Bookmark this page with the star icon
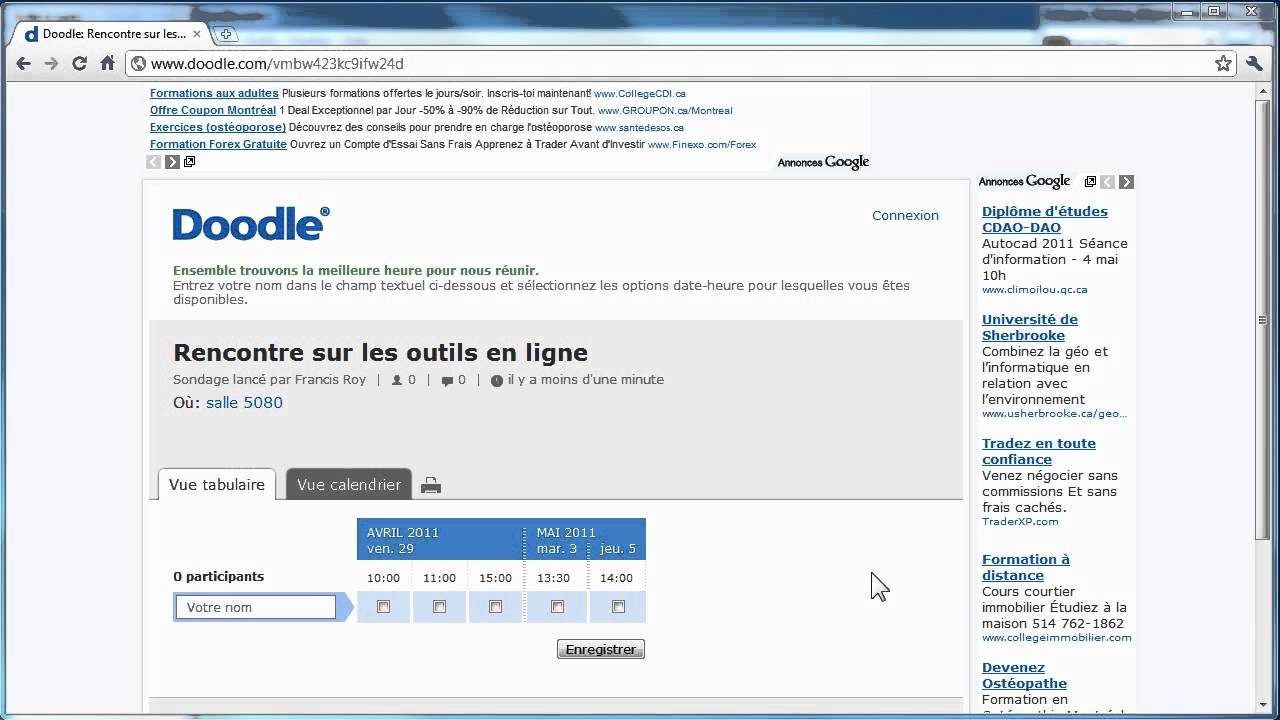 1223,63
